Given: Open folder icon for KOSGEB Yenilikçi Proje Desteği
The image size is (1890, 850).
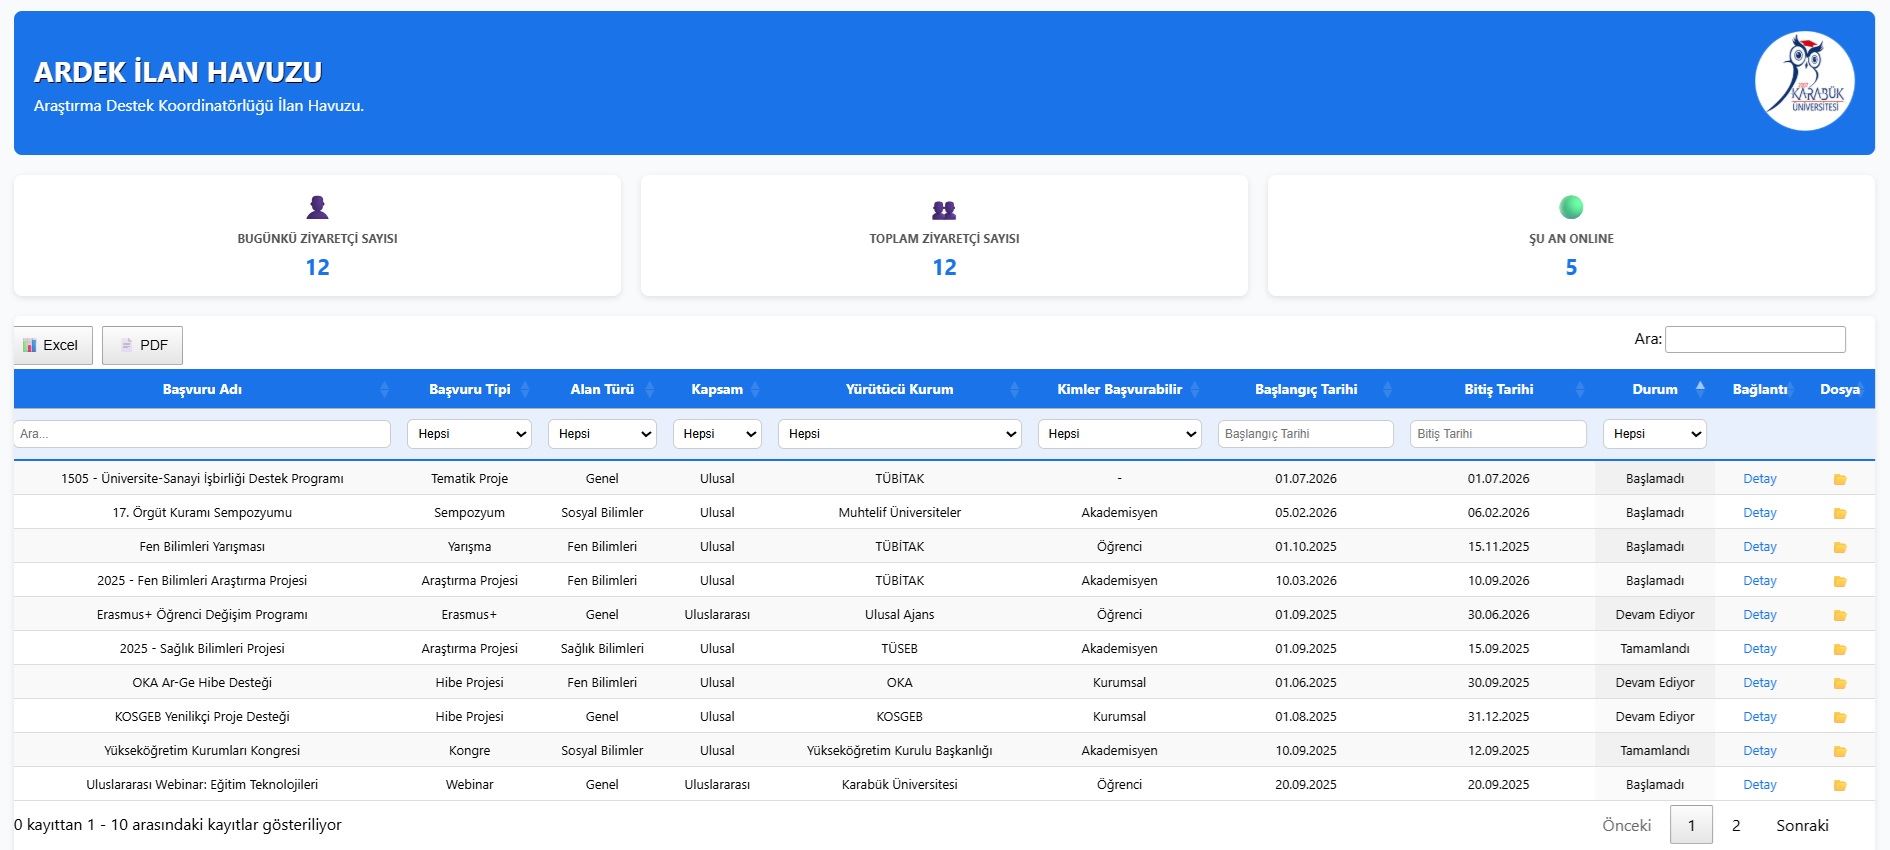Looking at the screenshot, I should pyautogui.click(x=1839, y=717).
